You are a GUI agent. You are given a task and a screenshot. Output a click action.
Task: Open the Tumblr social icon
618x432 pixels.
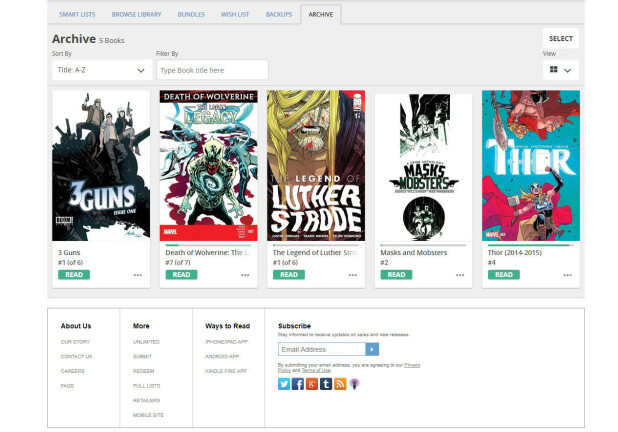point(326,384)
